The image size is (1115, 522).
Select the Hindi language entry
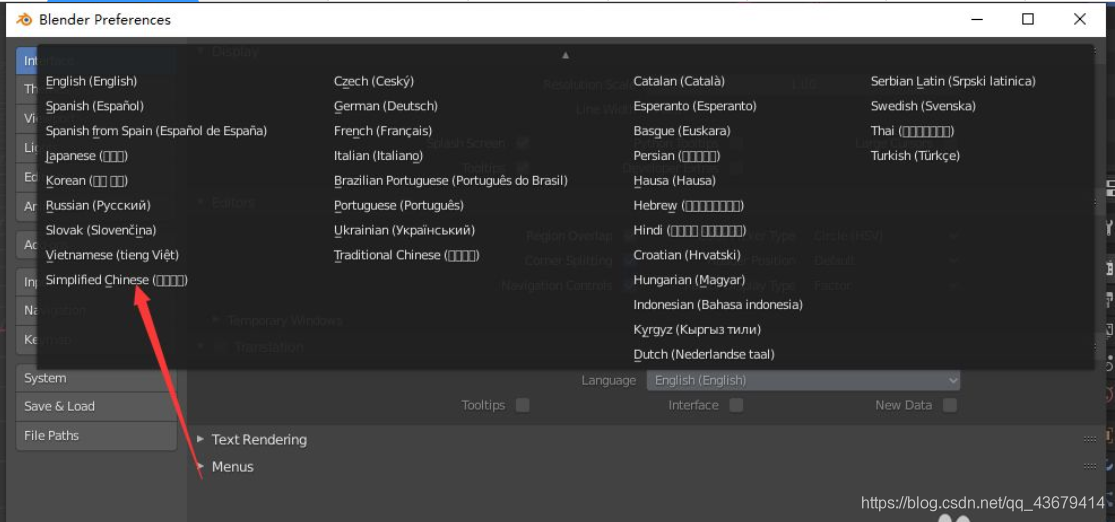click(x=690, y=230)
